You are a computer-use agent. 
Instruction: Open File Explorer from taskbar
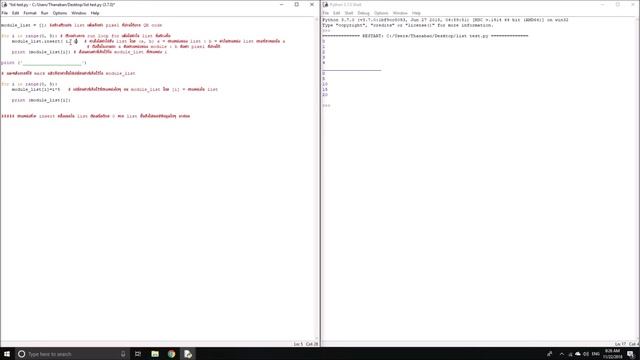155,354
